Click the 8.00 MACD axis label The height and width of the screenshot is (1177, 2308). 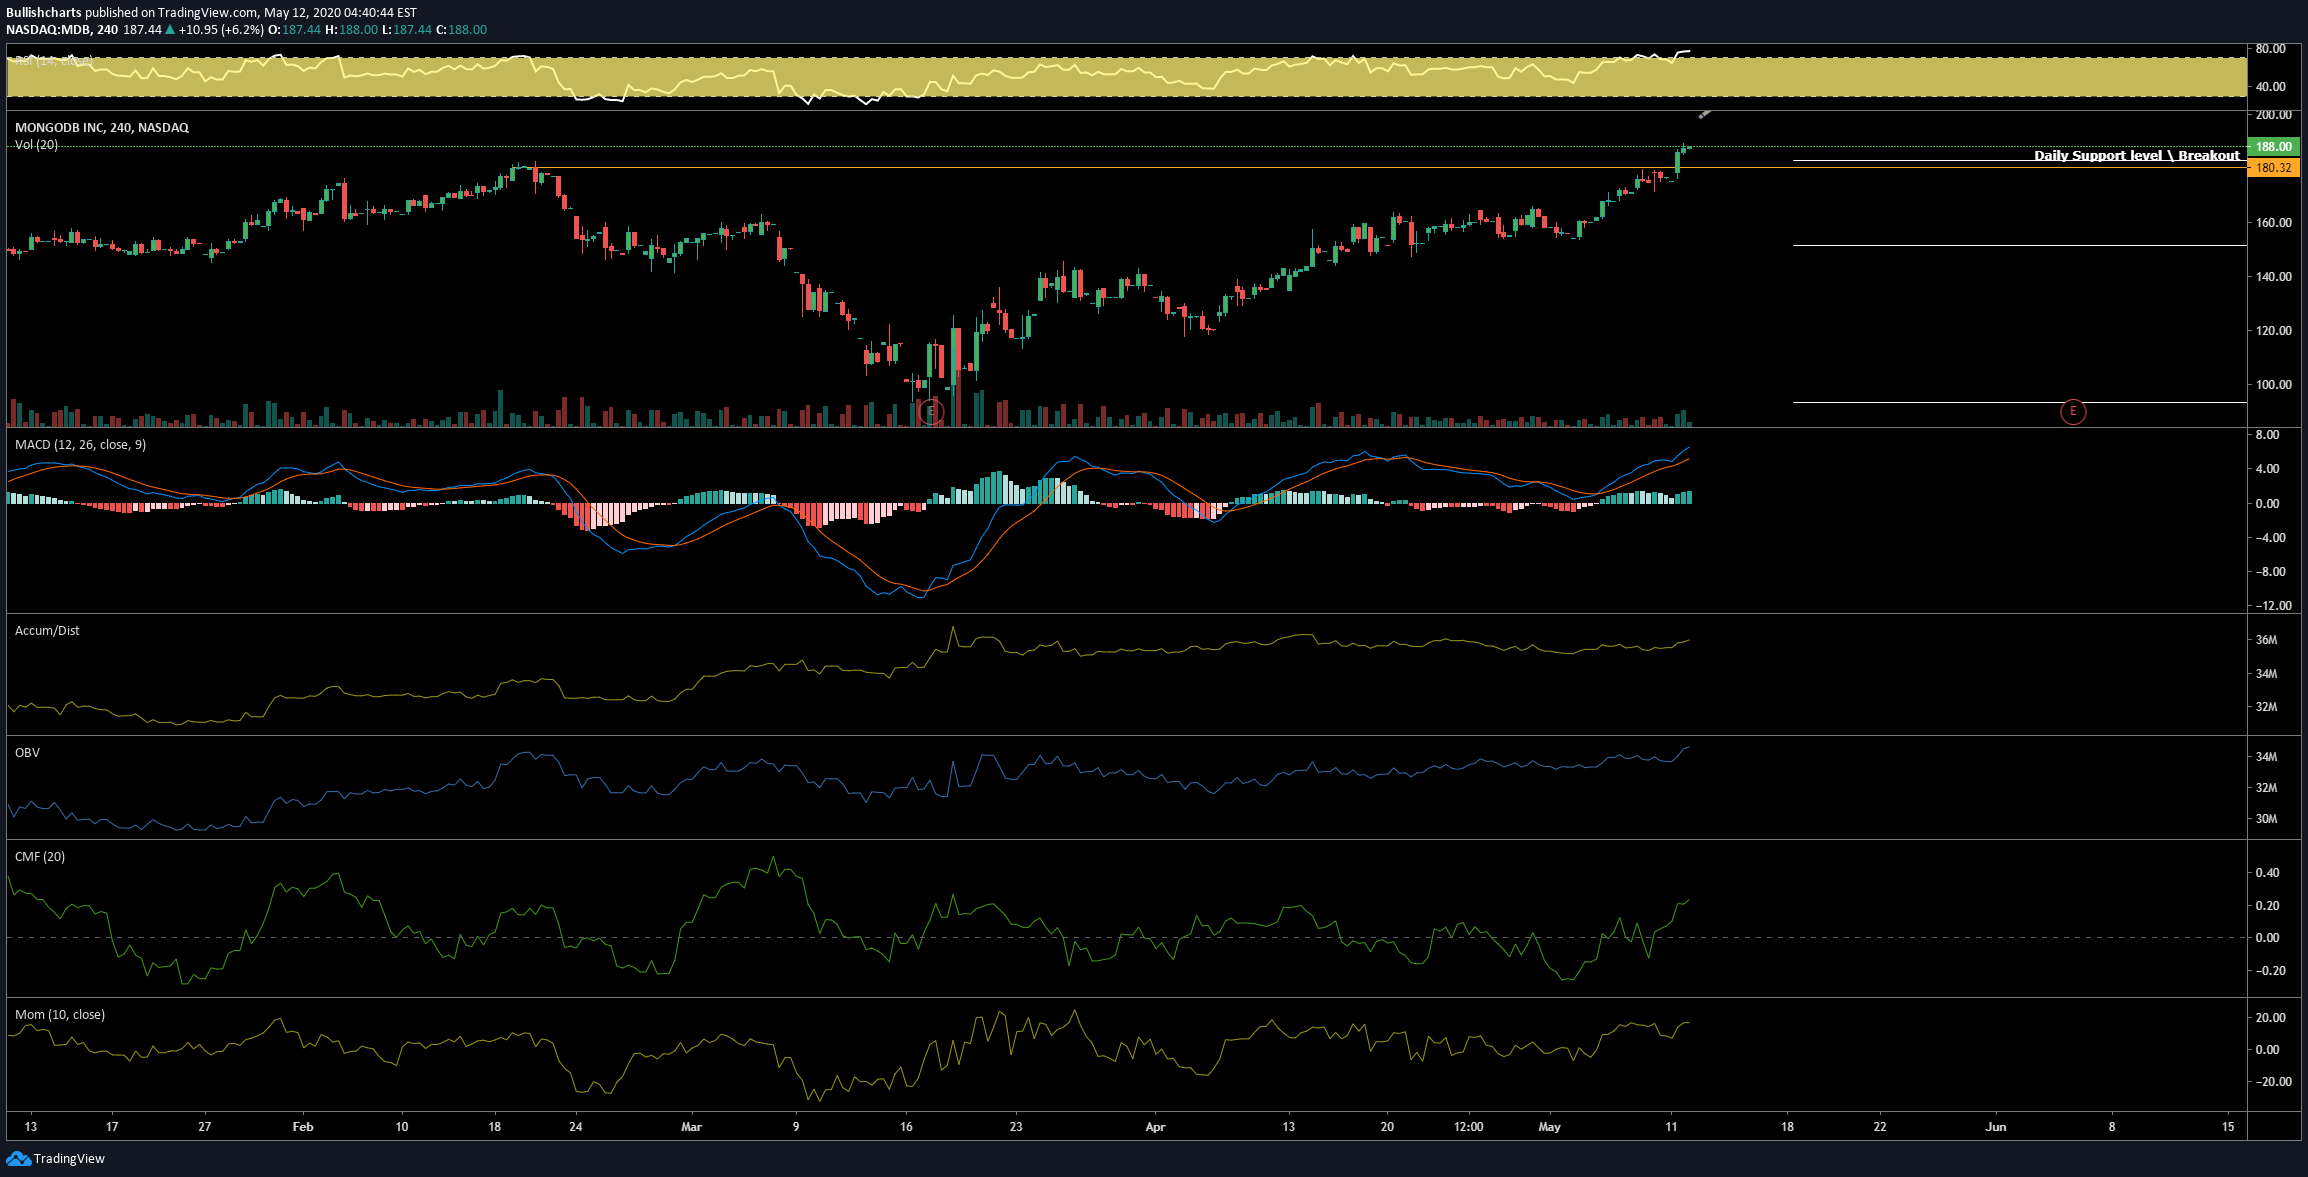tap(2268, 435)
